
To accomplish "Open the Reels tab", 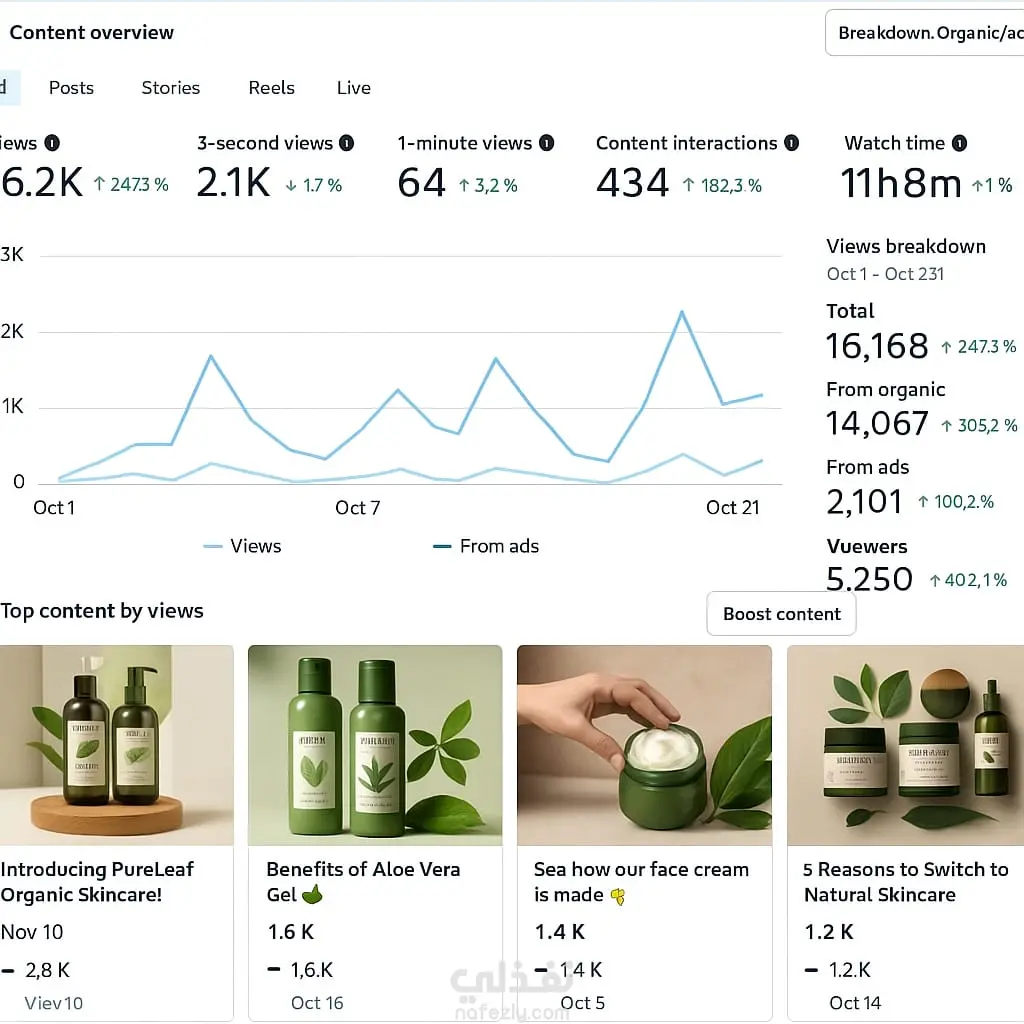I will coord(272,88).
